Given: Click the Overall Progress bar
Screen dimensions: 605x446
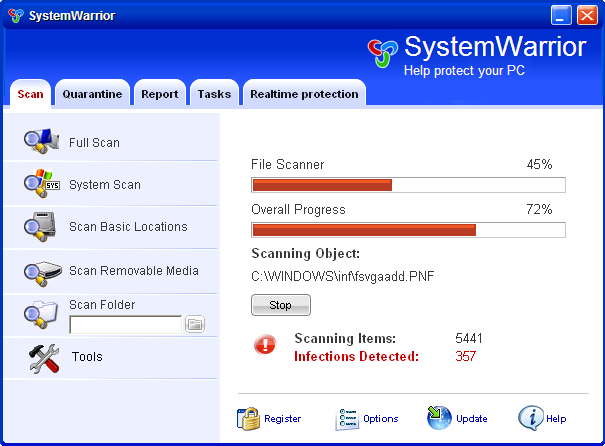Looking at the screenshot, I should coord(408,230).
